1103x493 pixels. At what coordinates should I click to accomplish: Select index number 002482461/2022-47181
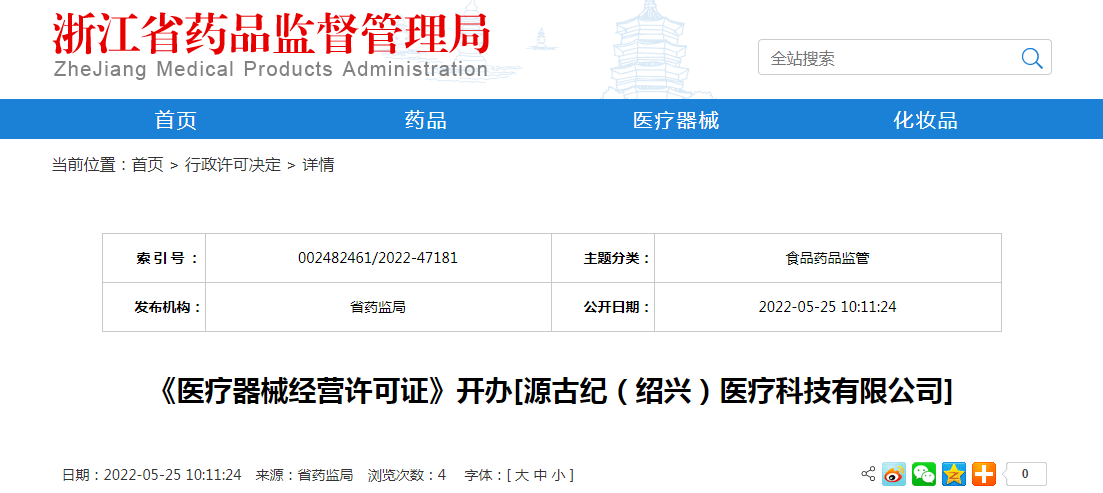[x=378, y=258]
